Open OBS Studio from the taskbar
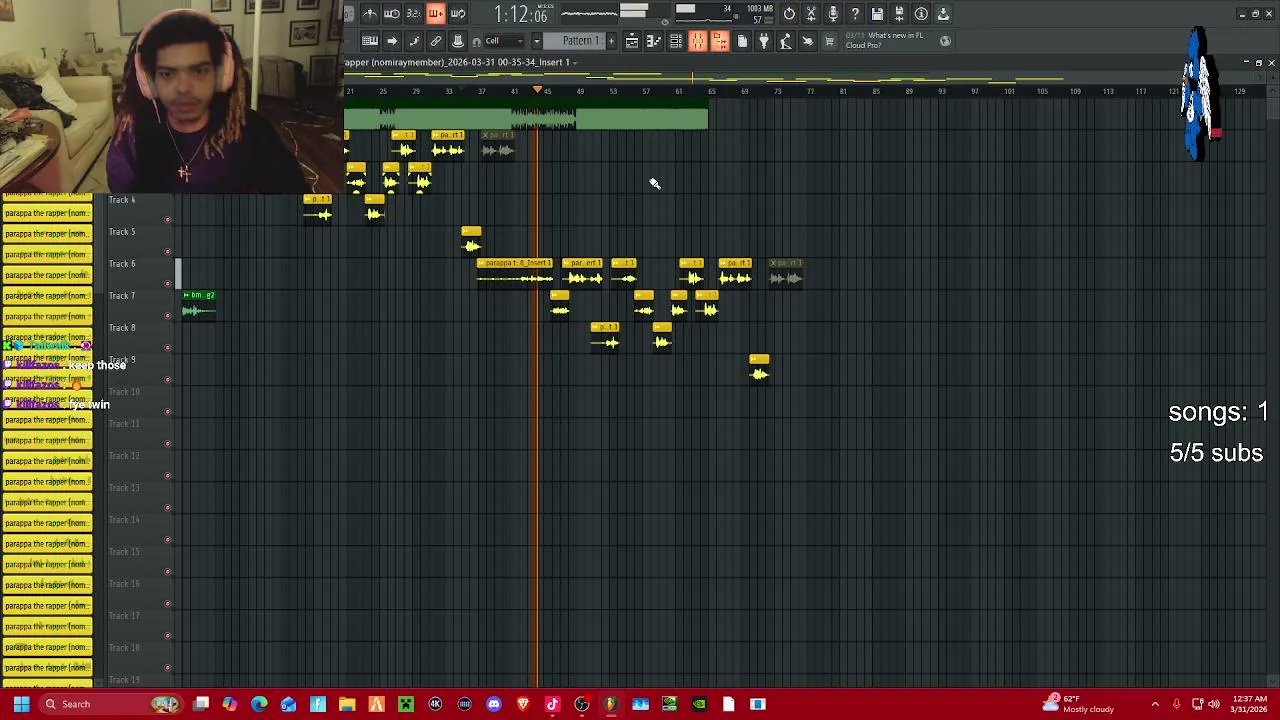 582,704
